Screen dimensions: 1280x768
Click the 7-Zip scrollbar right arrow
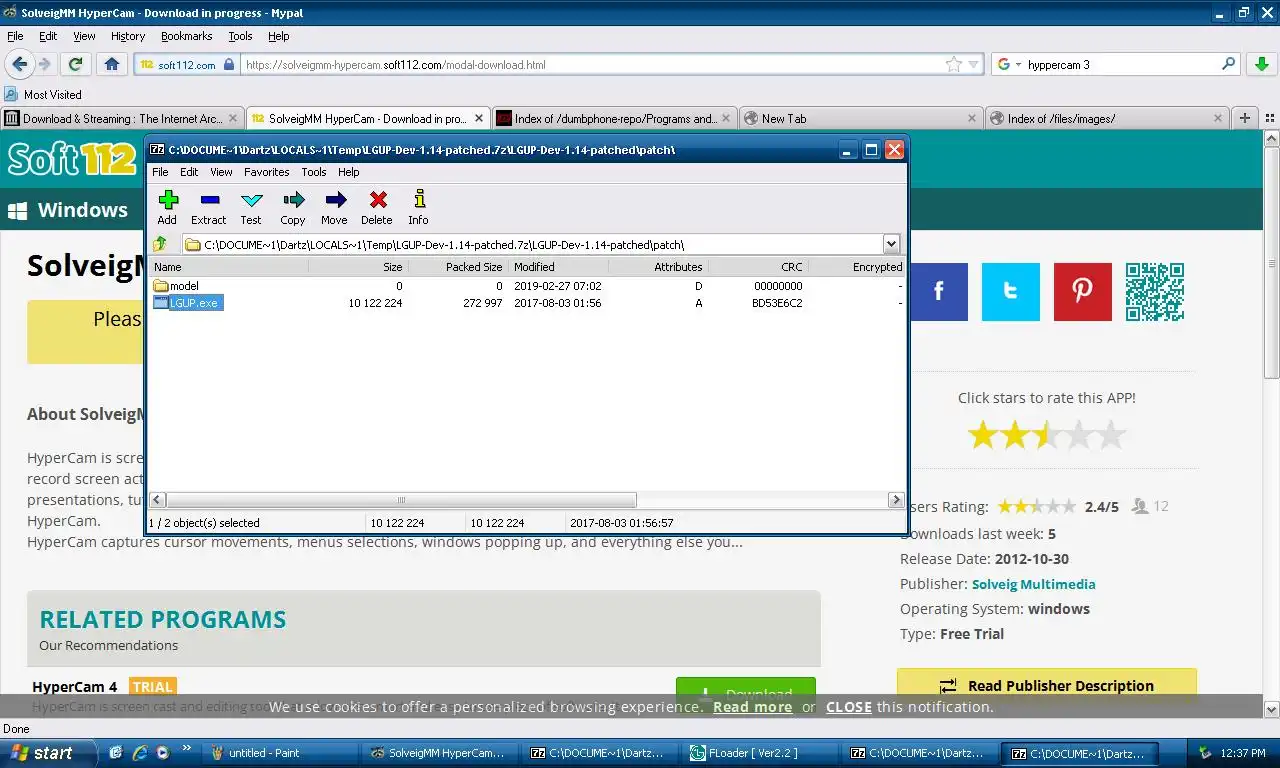click(896, 500)
